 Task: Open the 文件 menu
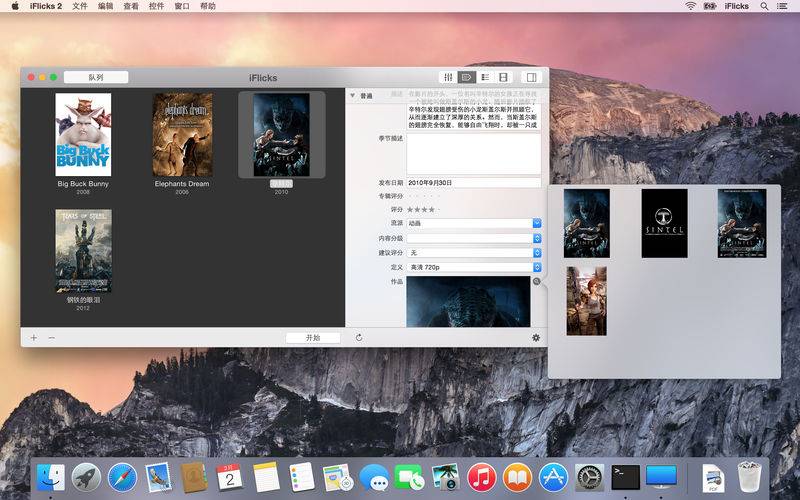click(80, 6)
